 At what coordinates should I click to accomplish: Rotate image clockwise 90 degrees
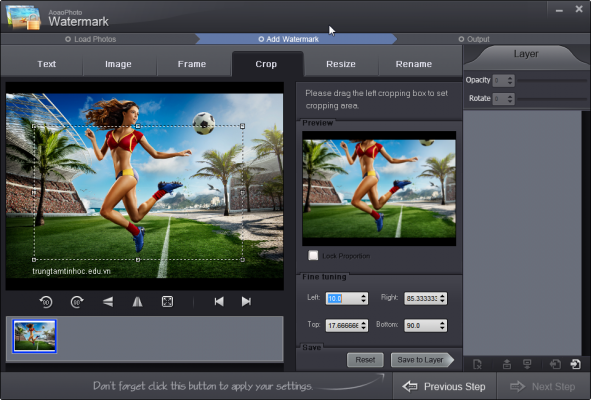point(77,302)
